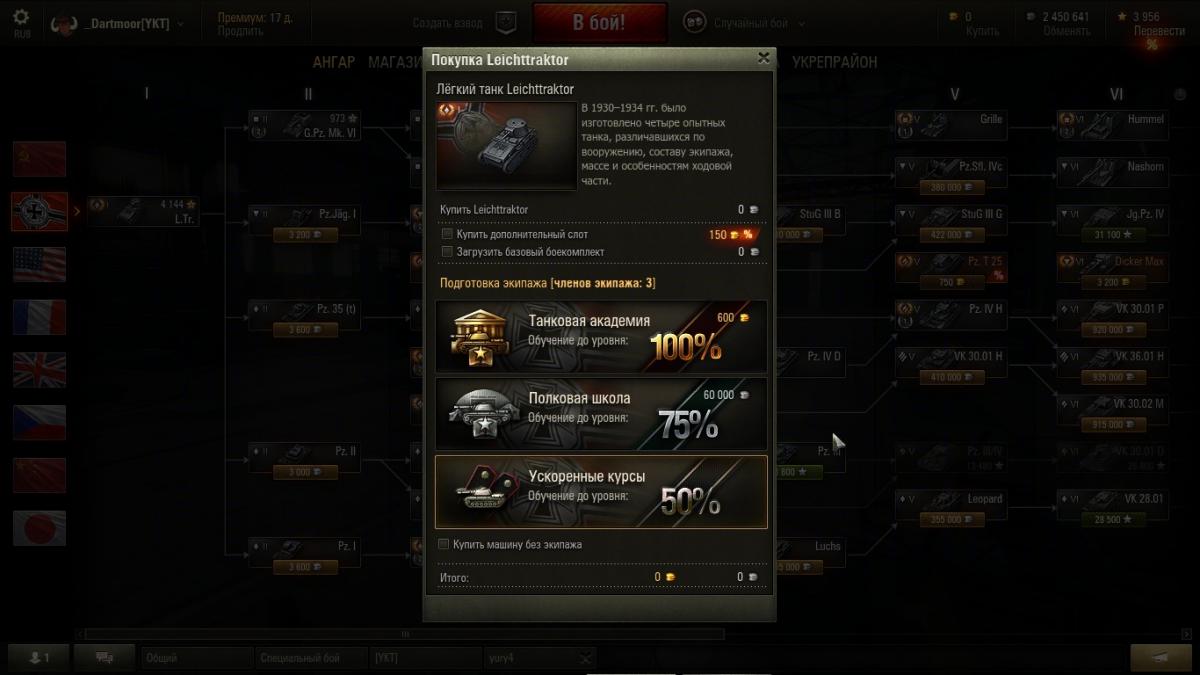This screenshot has width=1200, height=675.
Task: Click the platoon shield icon
Action: click(505, 22)
